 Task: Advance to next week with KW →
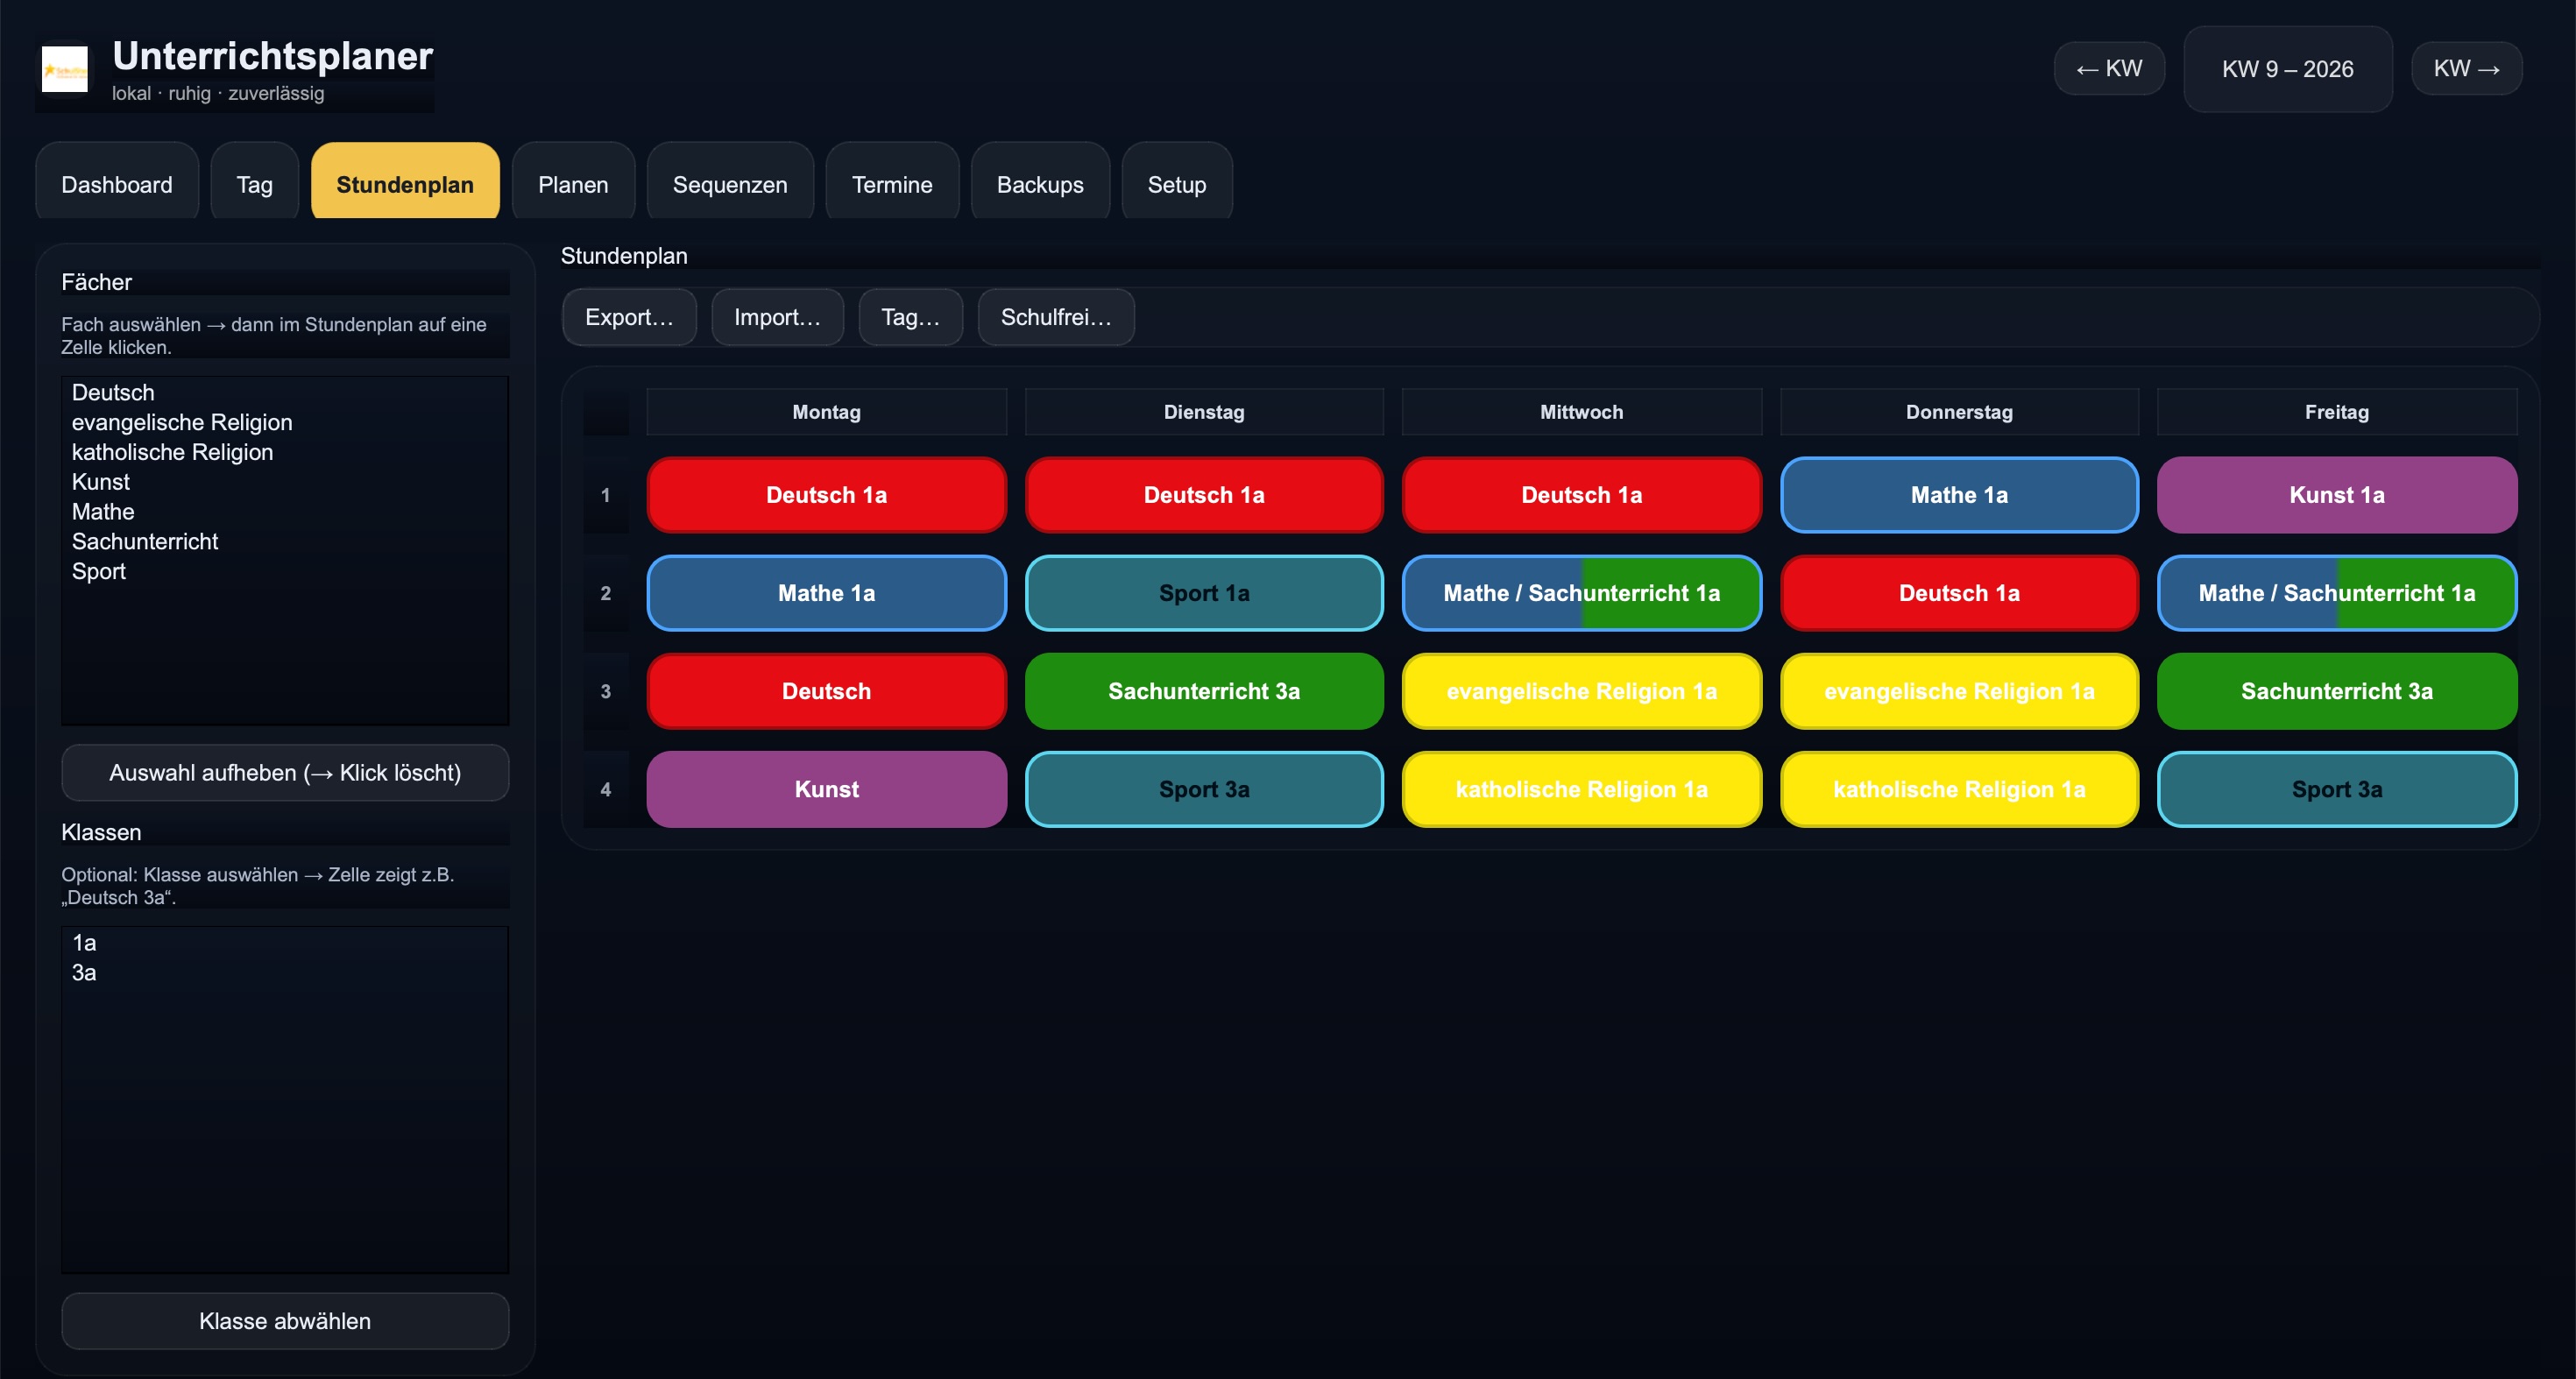(x=2465, y=69)
